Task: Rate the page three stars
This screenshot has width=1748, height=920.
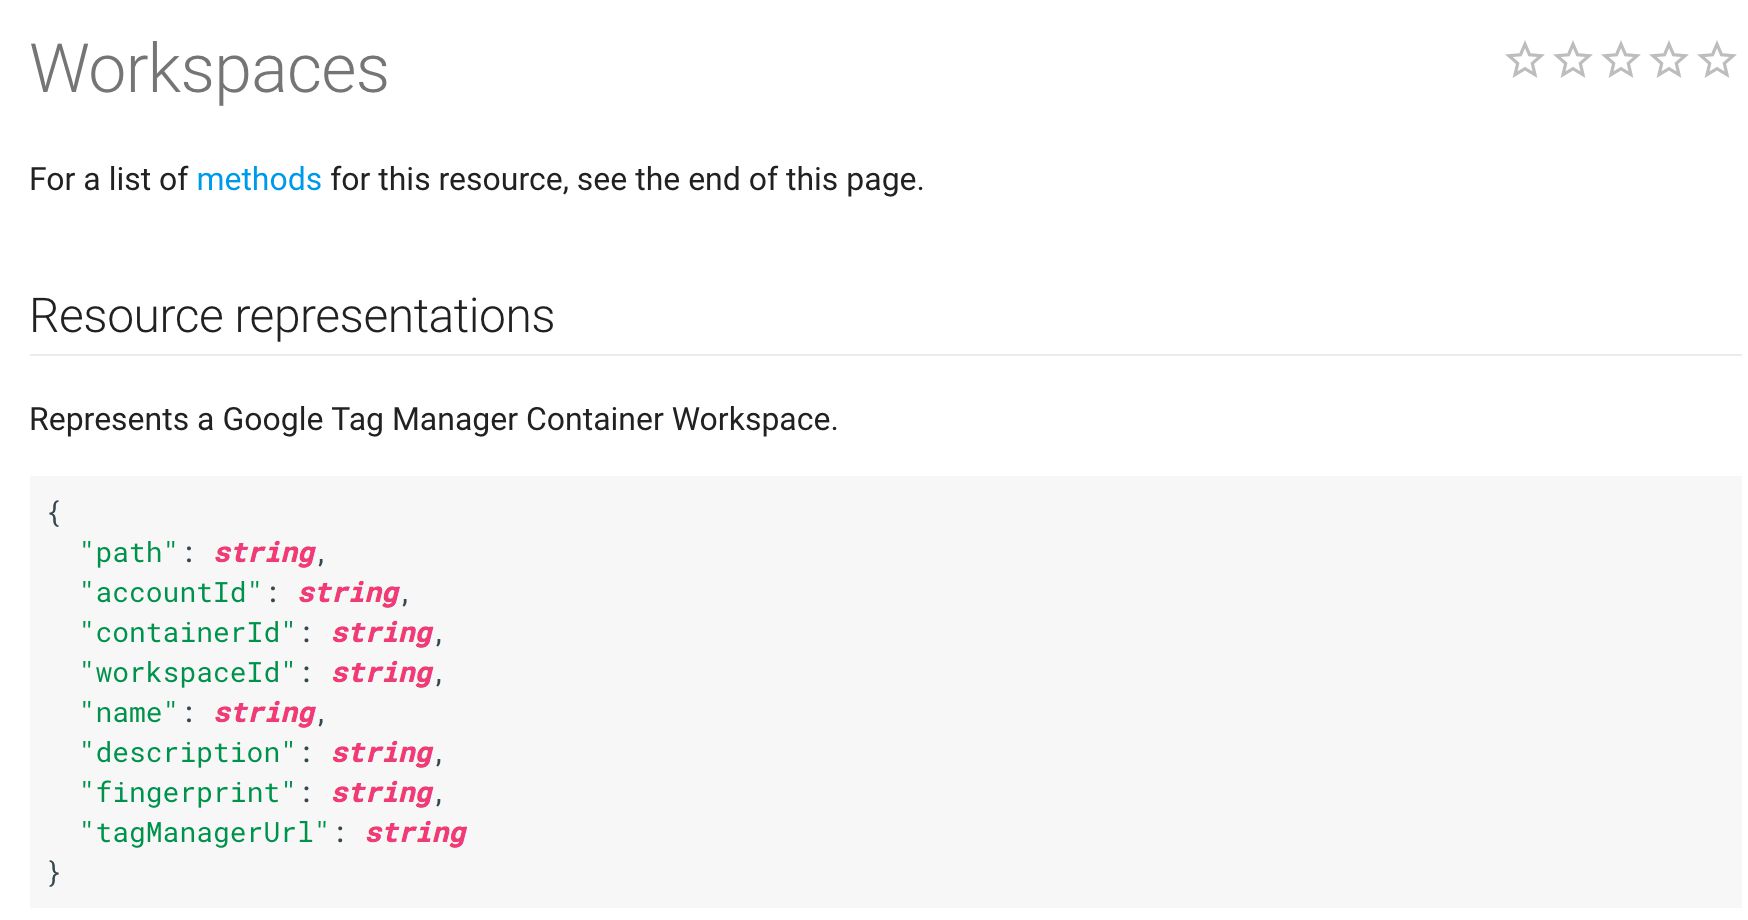Action: point(1620,60)
